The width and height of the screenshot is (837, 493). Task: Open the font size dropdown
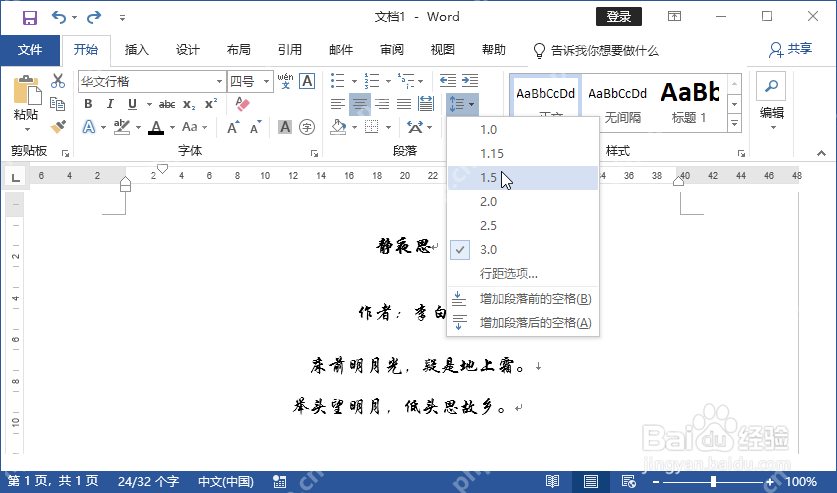click(x=266, y=82)
